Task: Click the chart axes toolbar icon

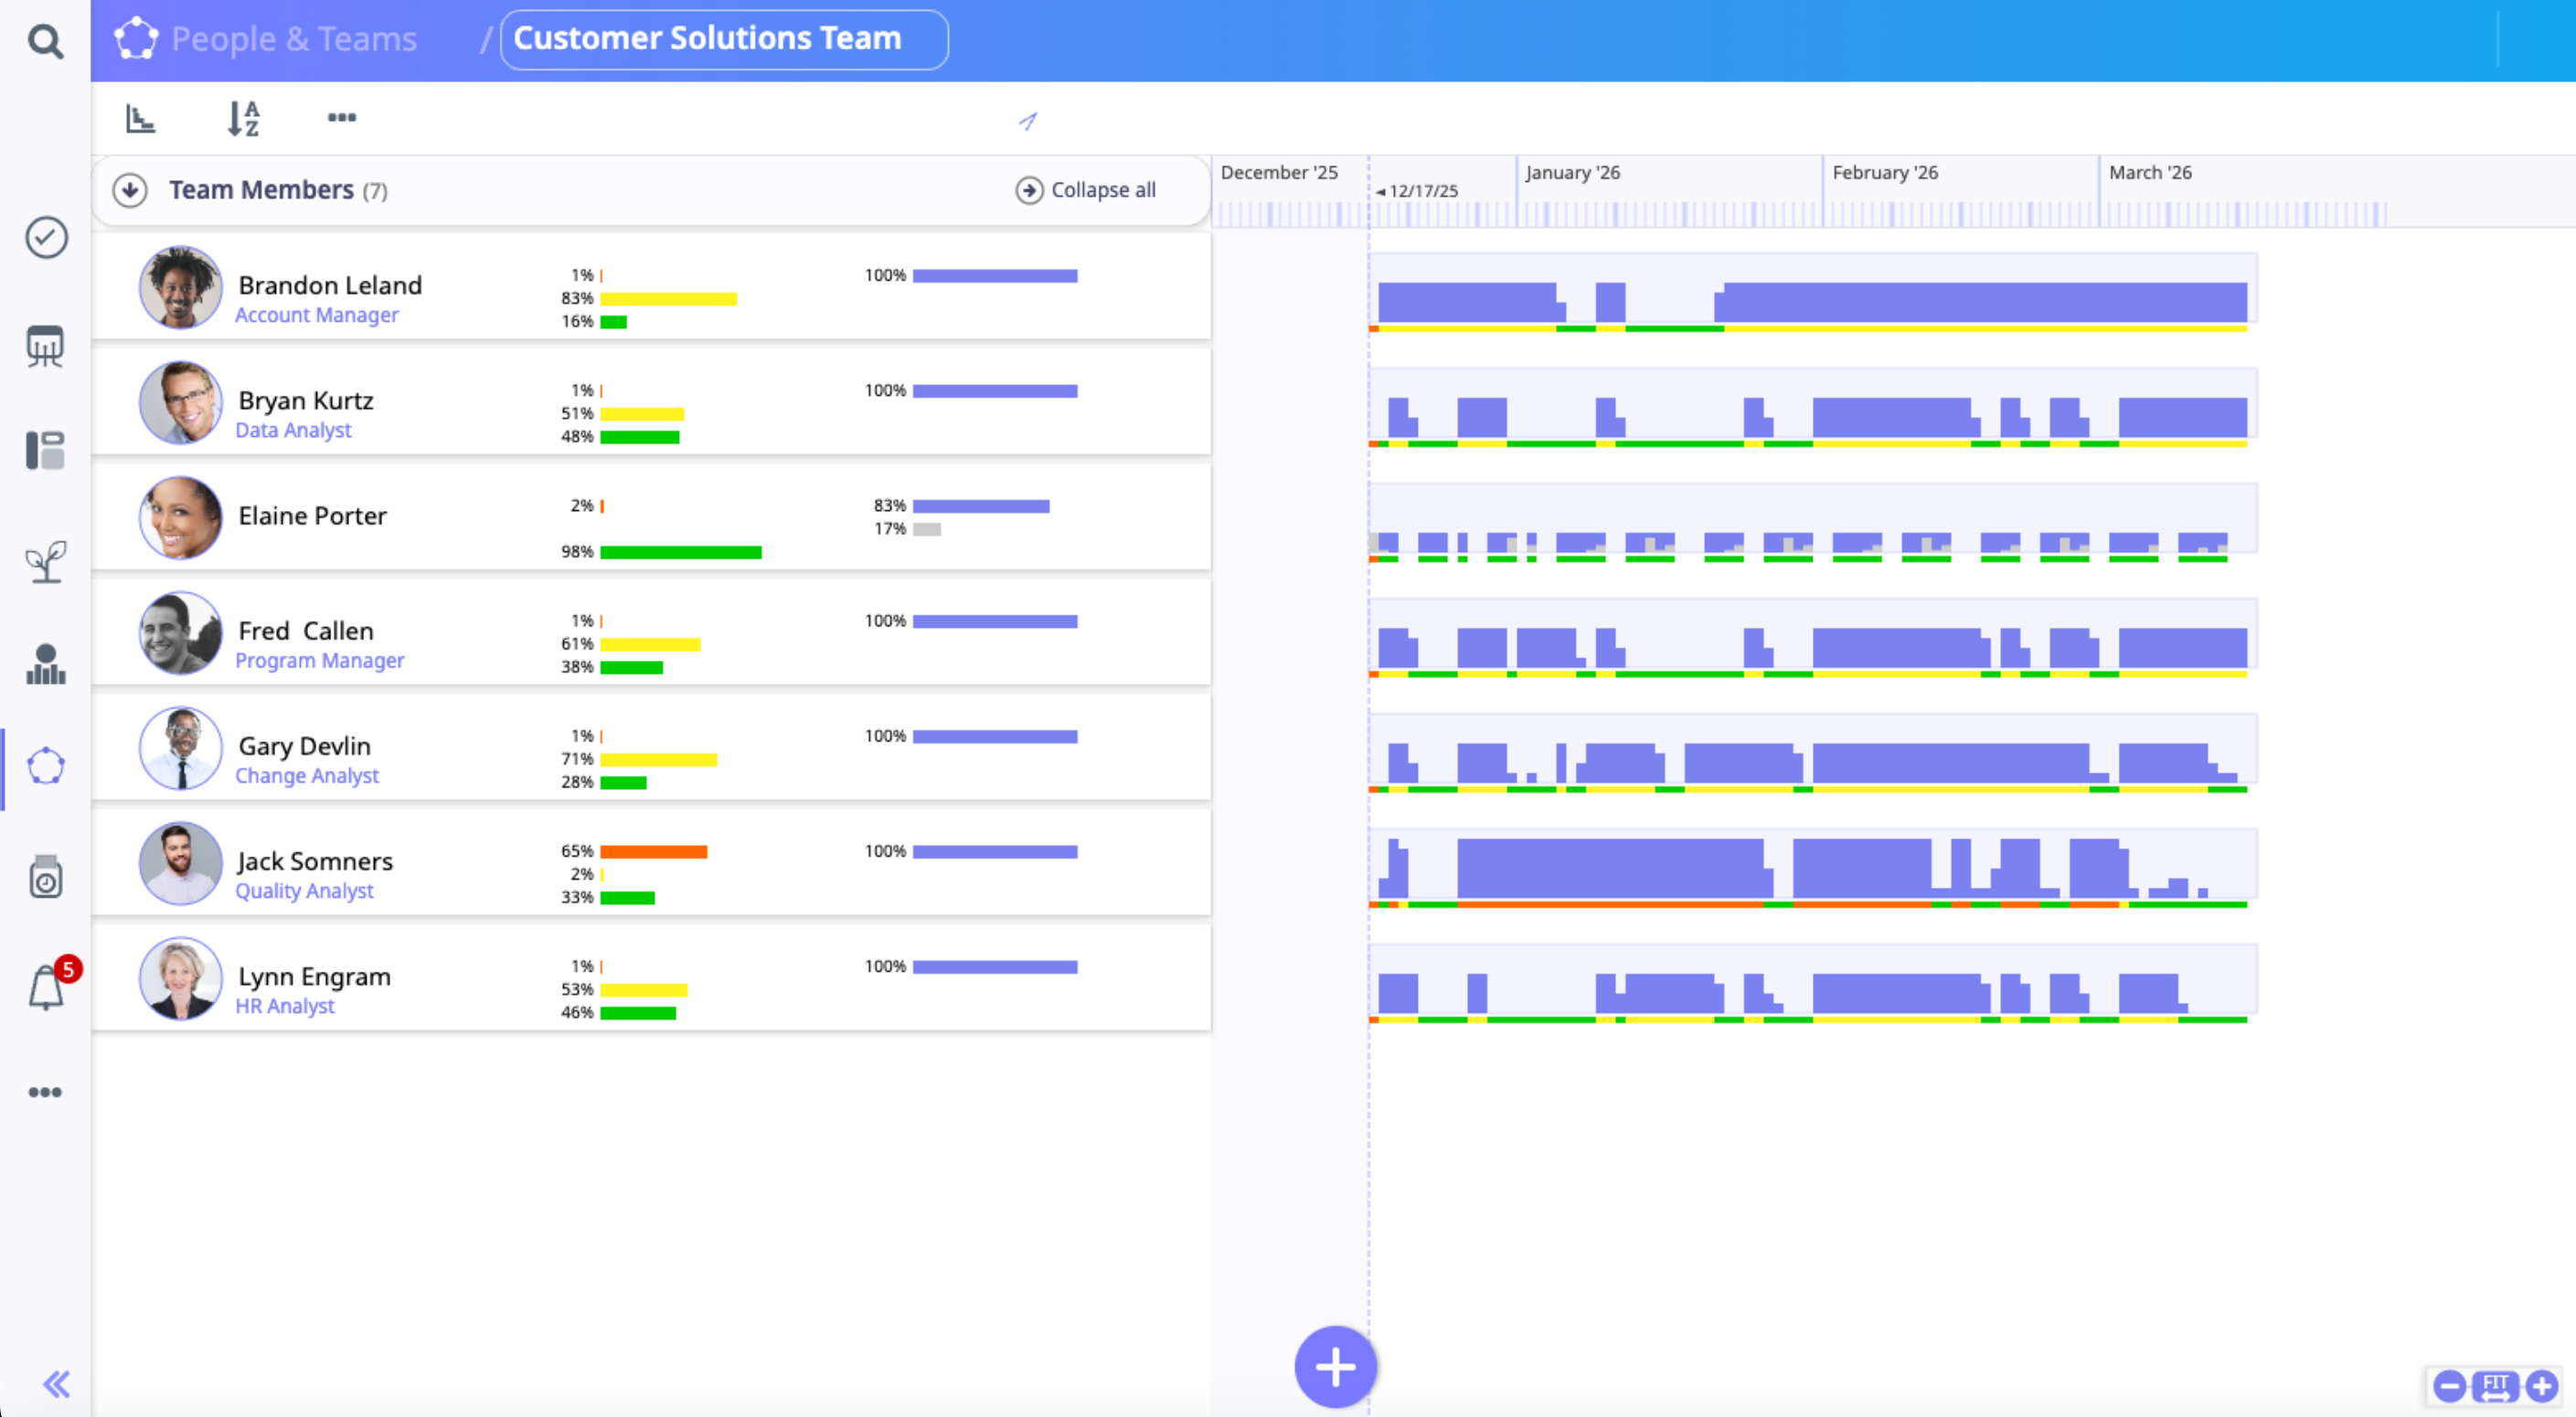Action: click(x=140, y=118)
